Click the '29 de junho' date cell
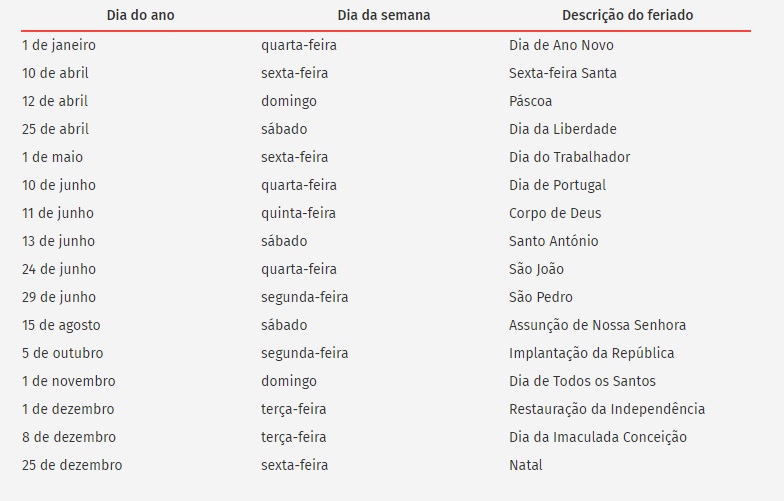Viewport: 784px width, 501px height. click(59, 297)
